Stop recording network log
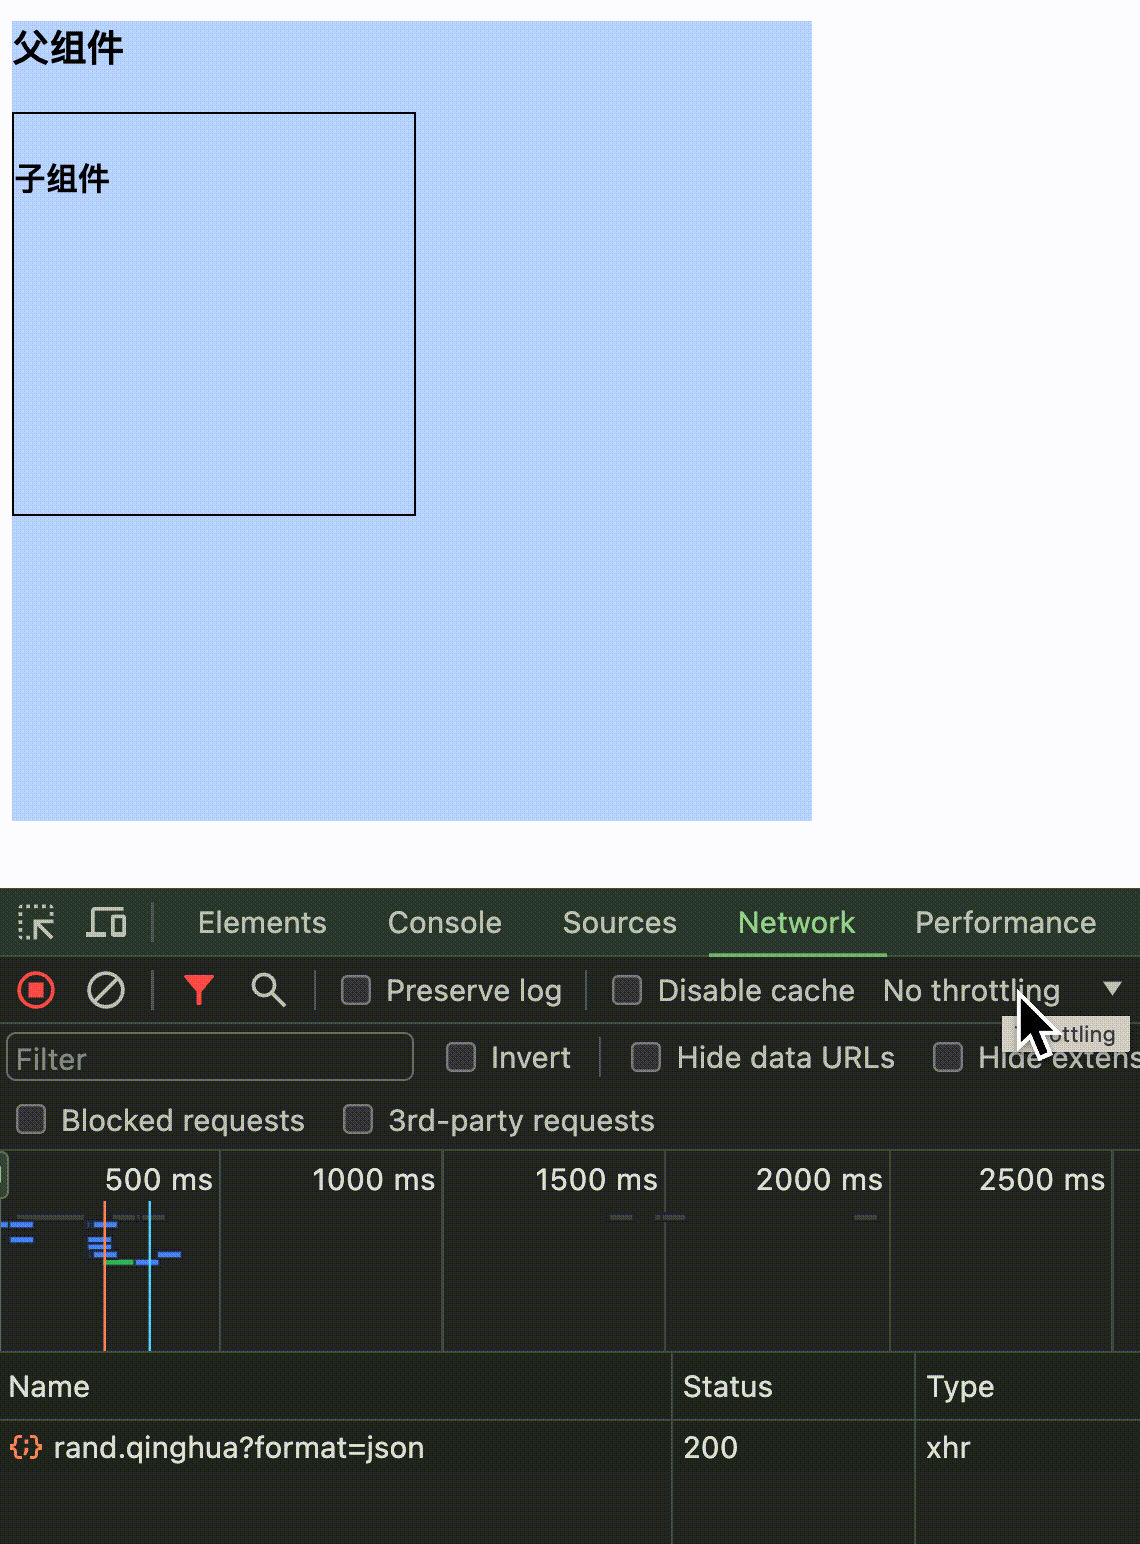 [36, 990]
